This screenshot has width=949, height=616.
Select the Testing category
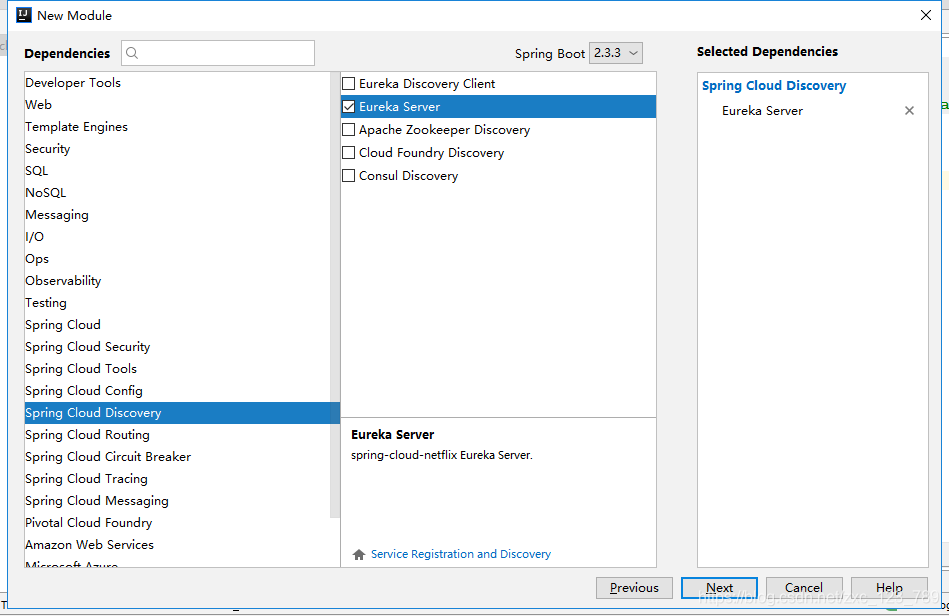(x=178, y=303)
